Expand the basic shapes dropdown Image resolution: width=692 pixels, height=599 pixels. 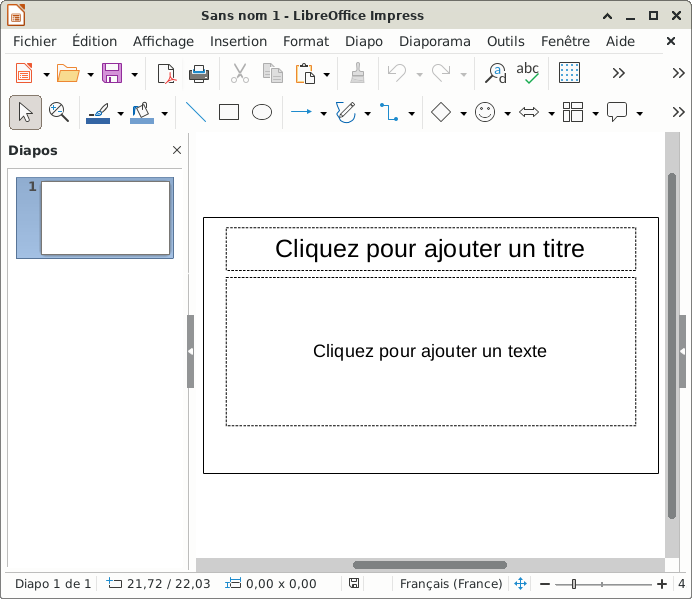tap(463, 114)
